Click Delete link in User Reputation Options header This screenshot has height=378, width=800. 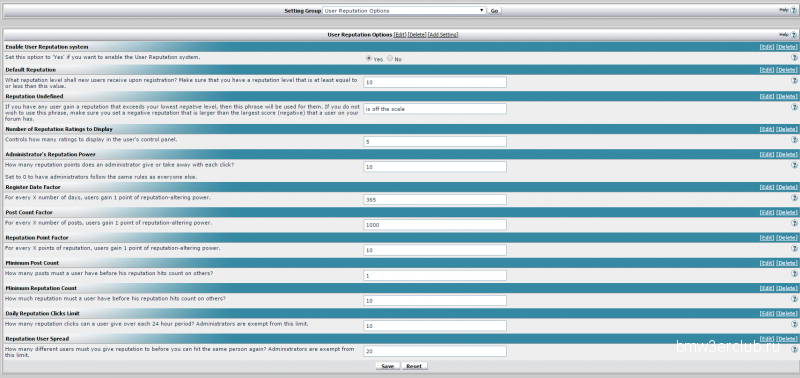coord(417,35)
